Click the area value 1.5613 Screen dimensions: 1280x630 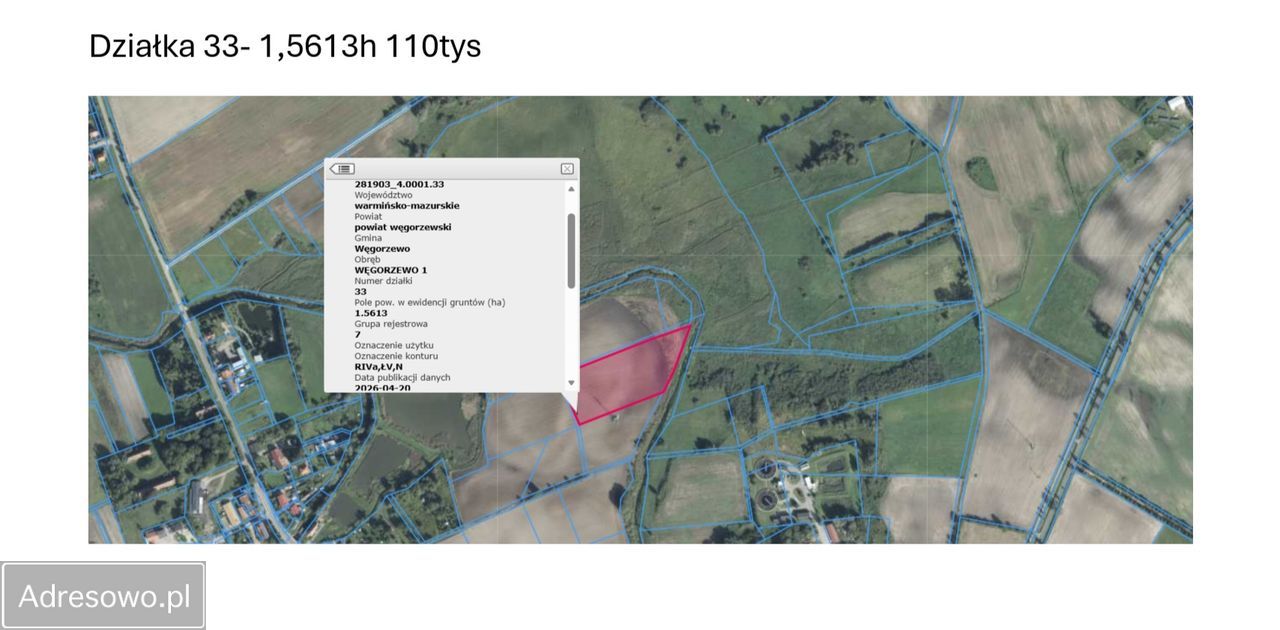[371, 313]
